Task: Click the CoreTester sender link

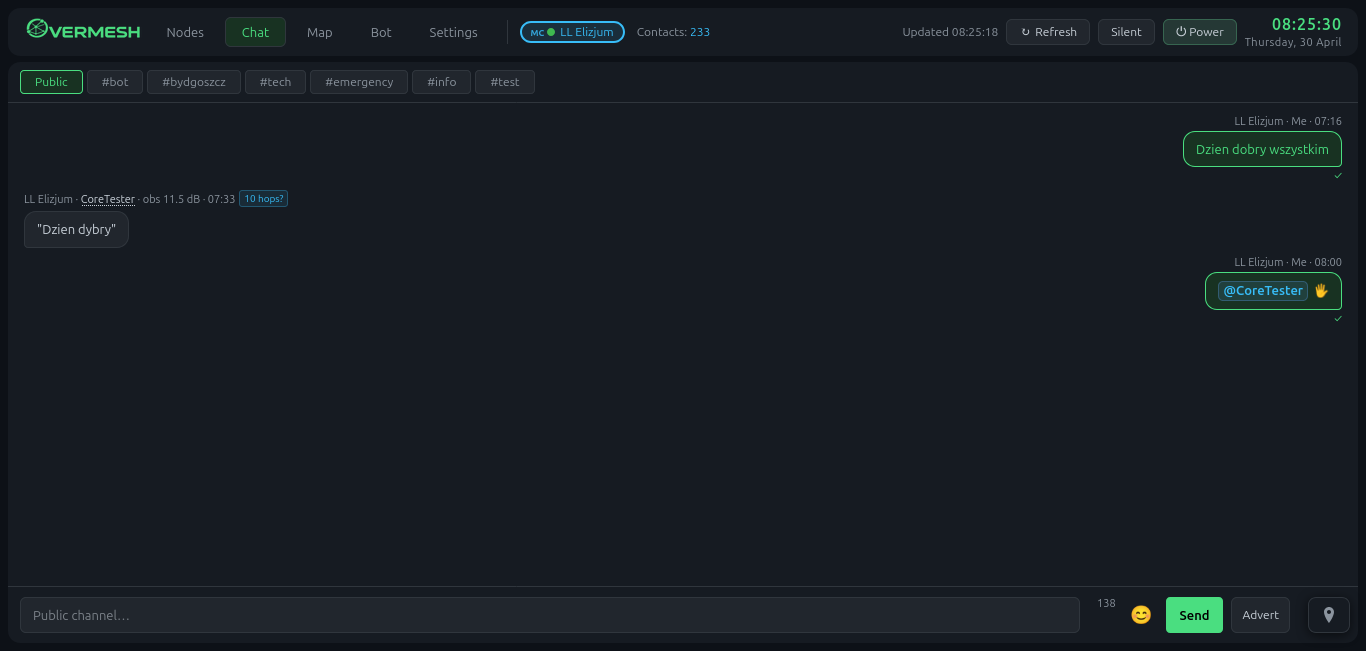Action: [x=108, y=199]
